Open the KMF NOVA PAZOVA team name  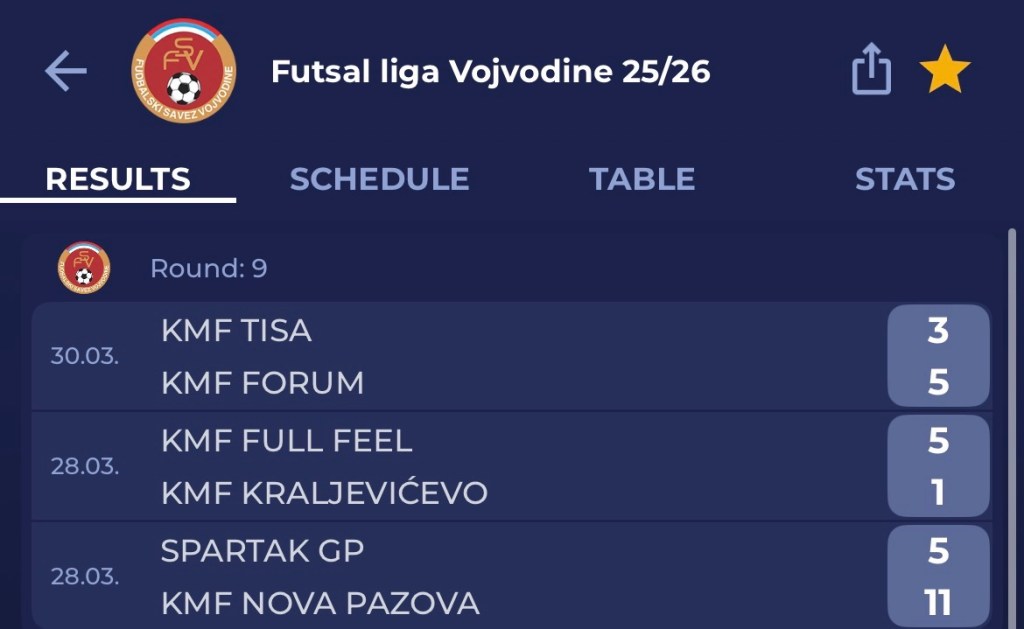point(320,603)
